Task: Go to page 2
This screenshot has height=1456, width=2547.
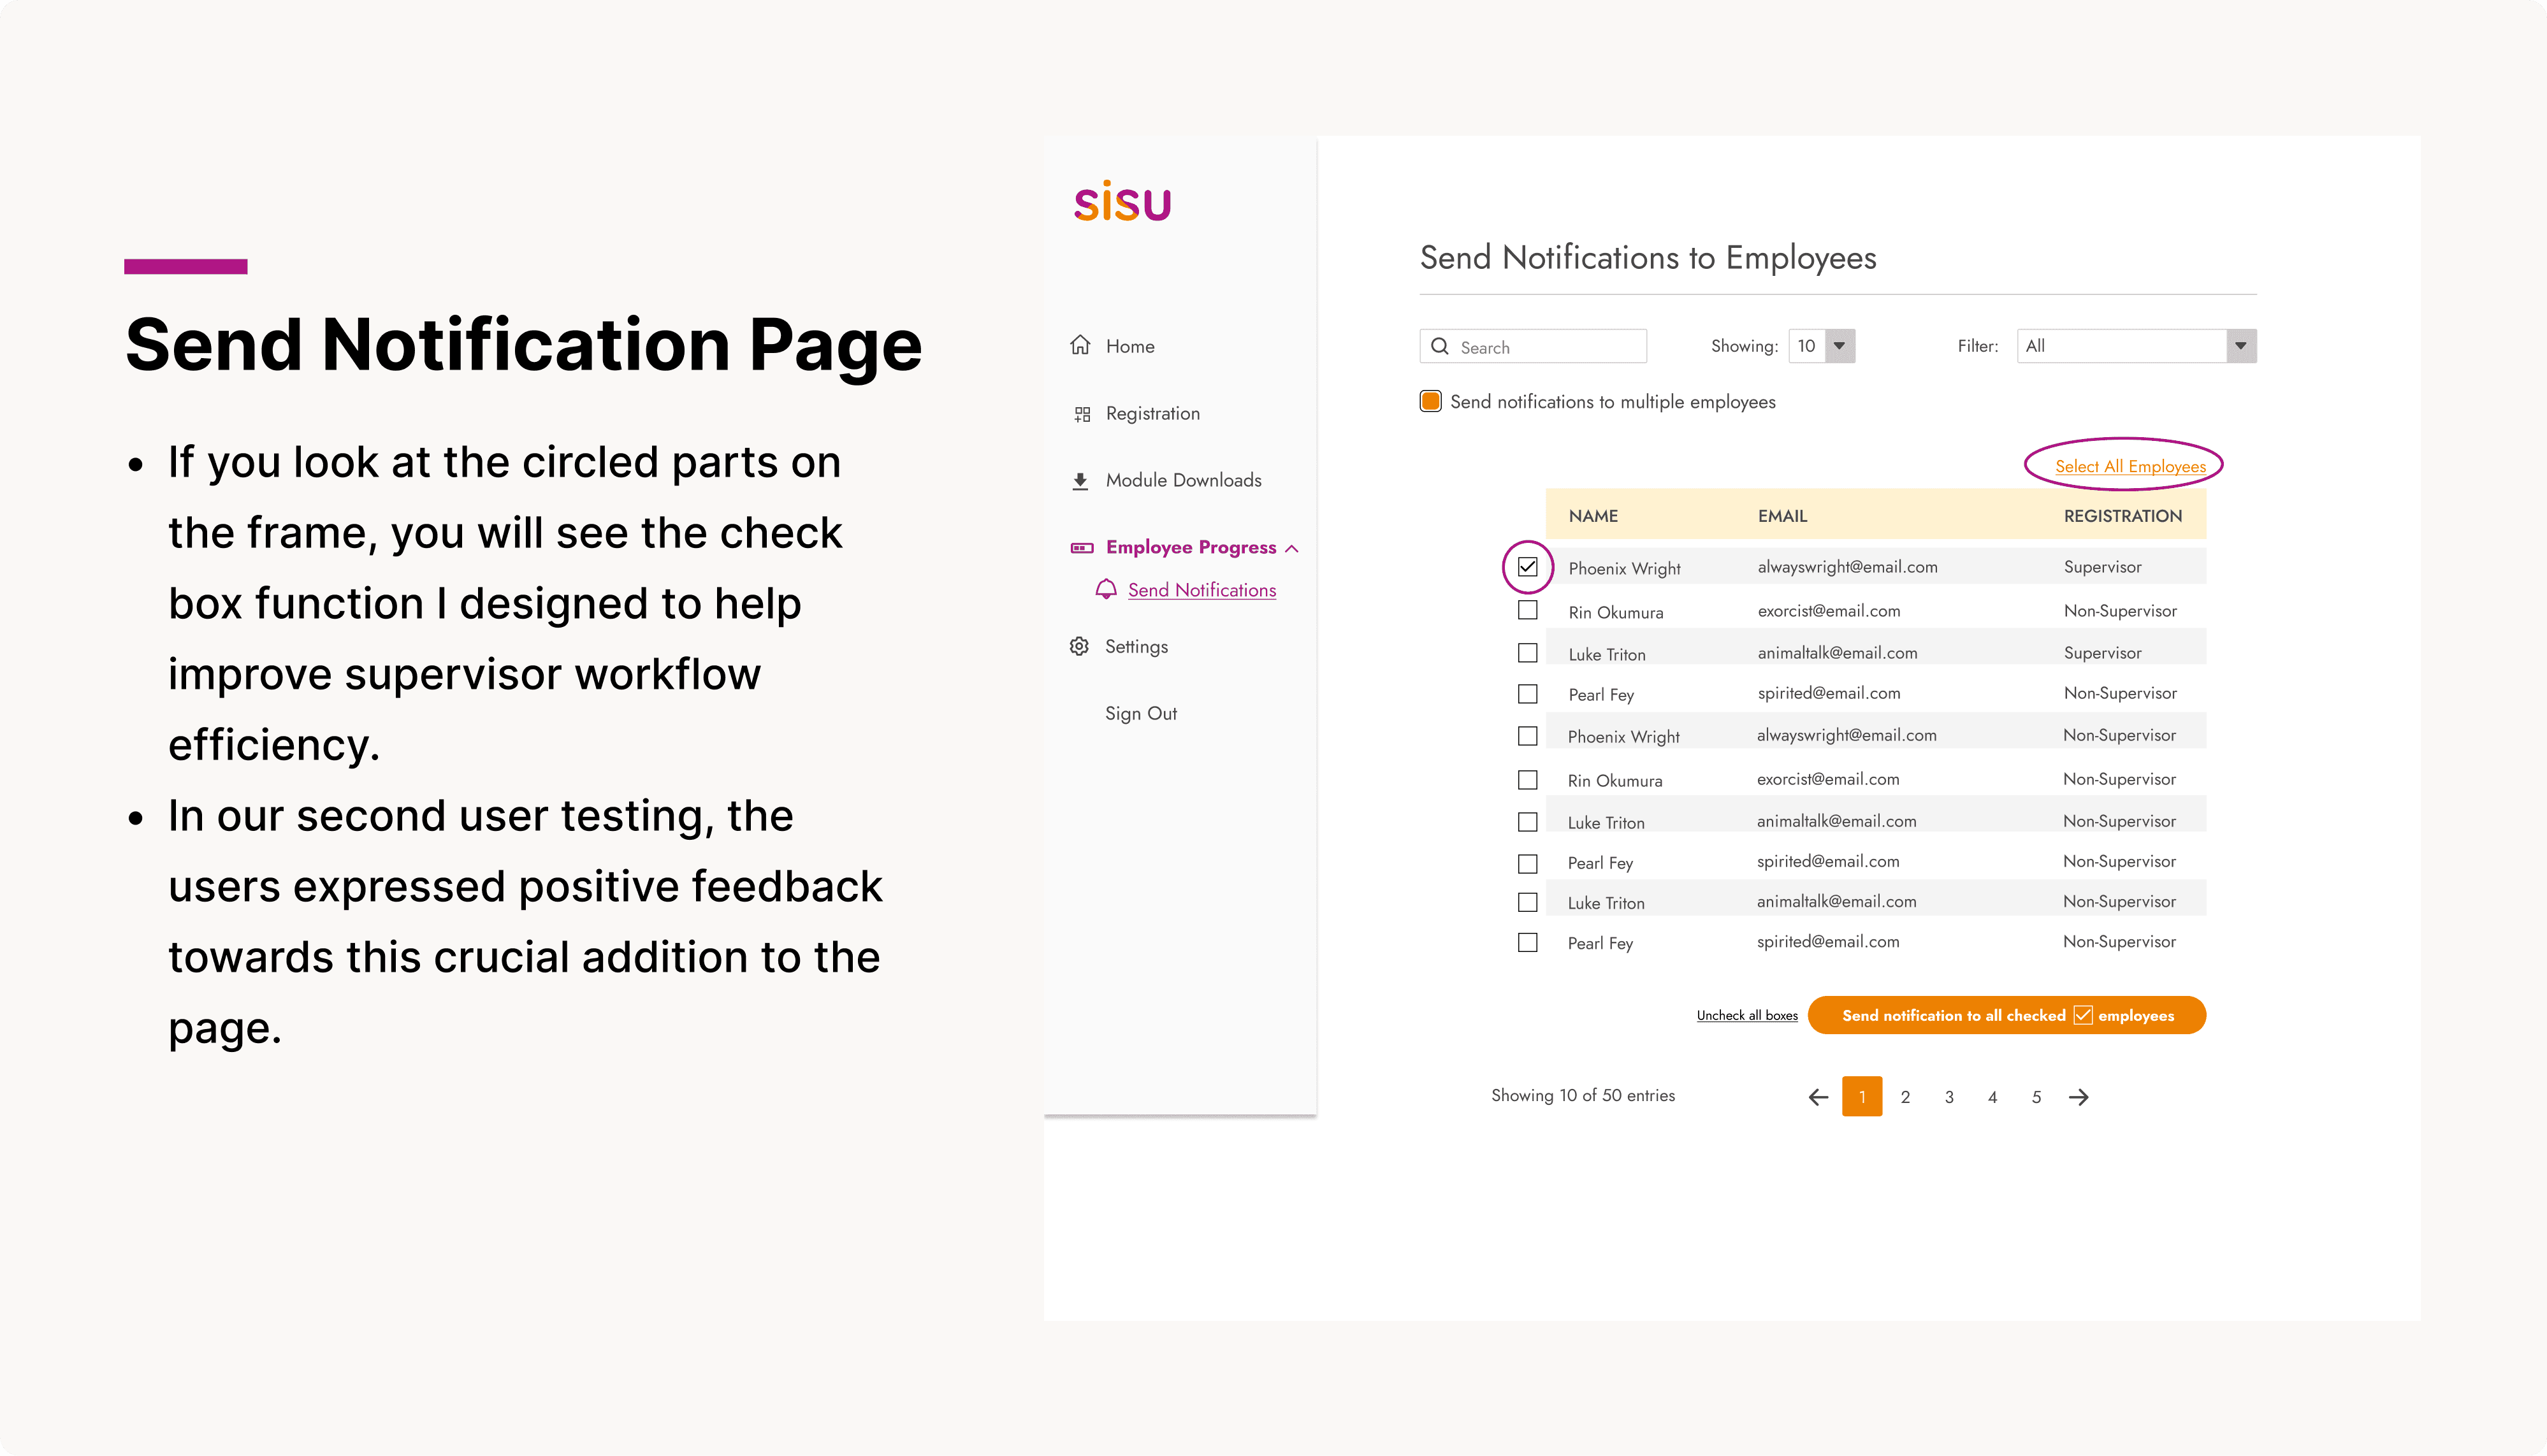Action: point(1906,1097)
